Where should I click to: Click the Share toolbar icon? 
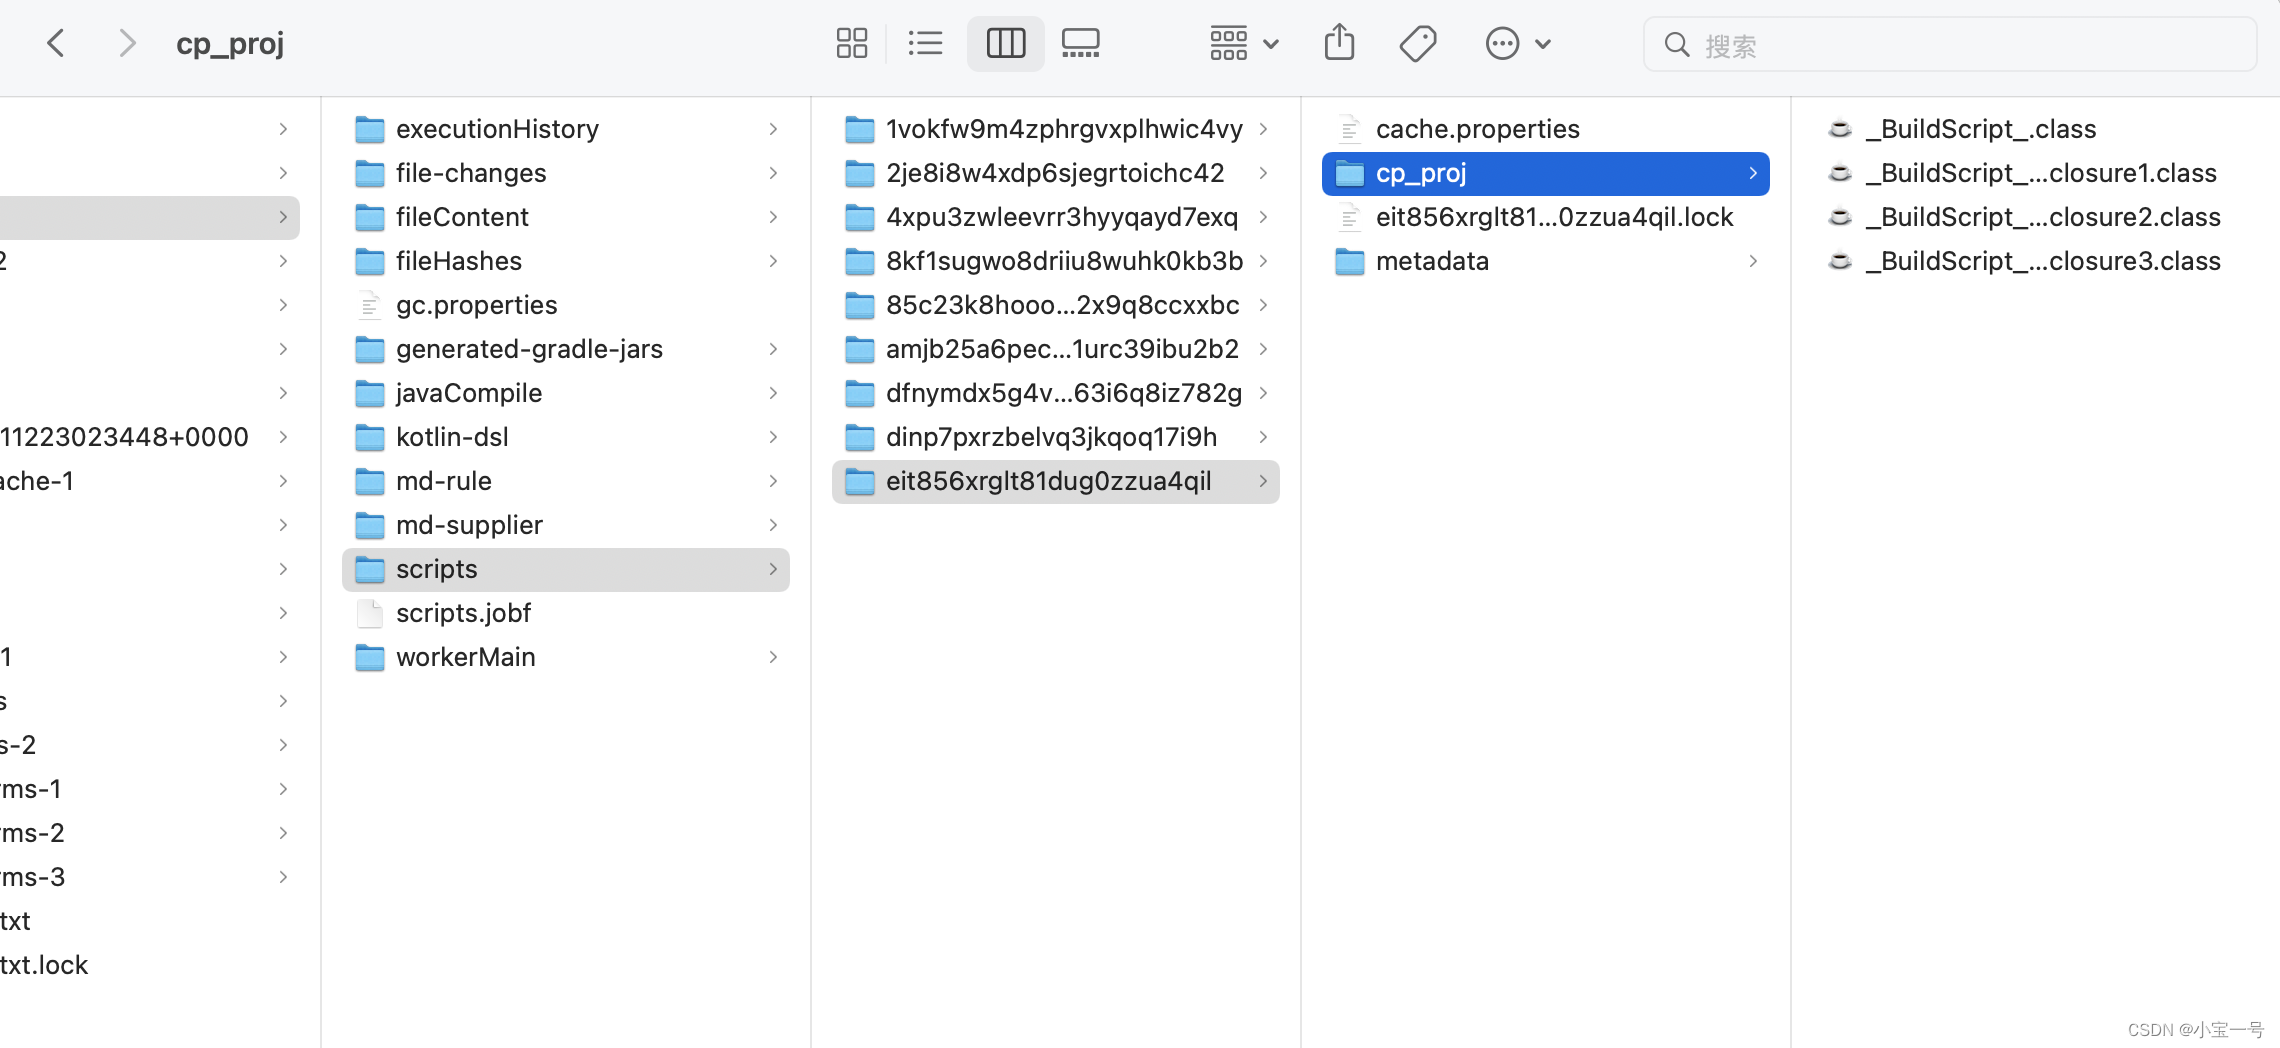pyautogui.click(x=1339, y=44)
